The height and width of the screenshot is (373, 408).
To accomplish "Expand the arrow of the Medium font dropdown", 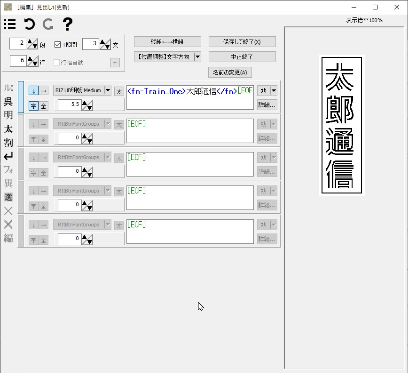I will pyautogui.click(x=108, y=90).
